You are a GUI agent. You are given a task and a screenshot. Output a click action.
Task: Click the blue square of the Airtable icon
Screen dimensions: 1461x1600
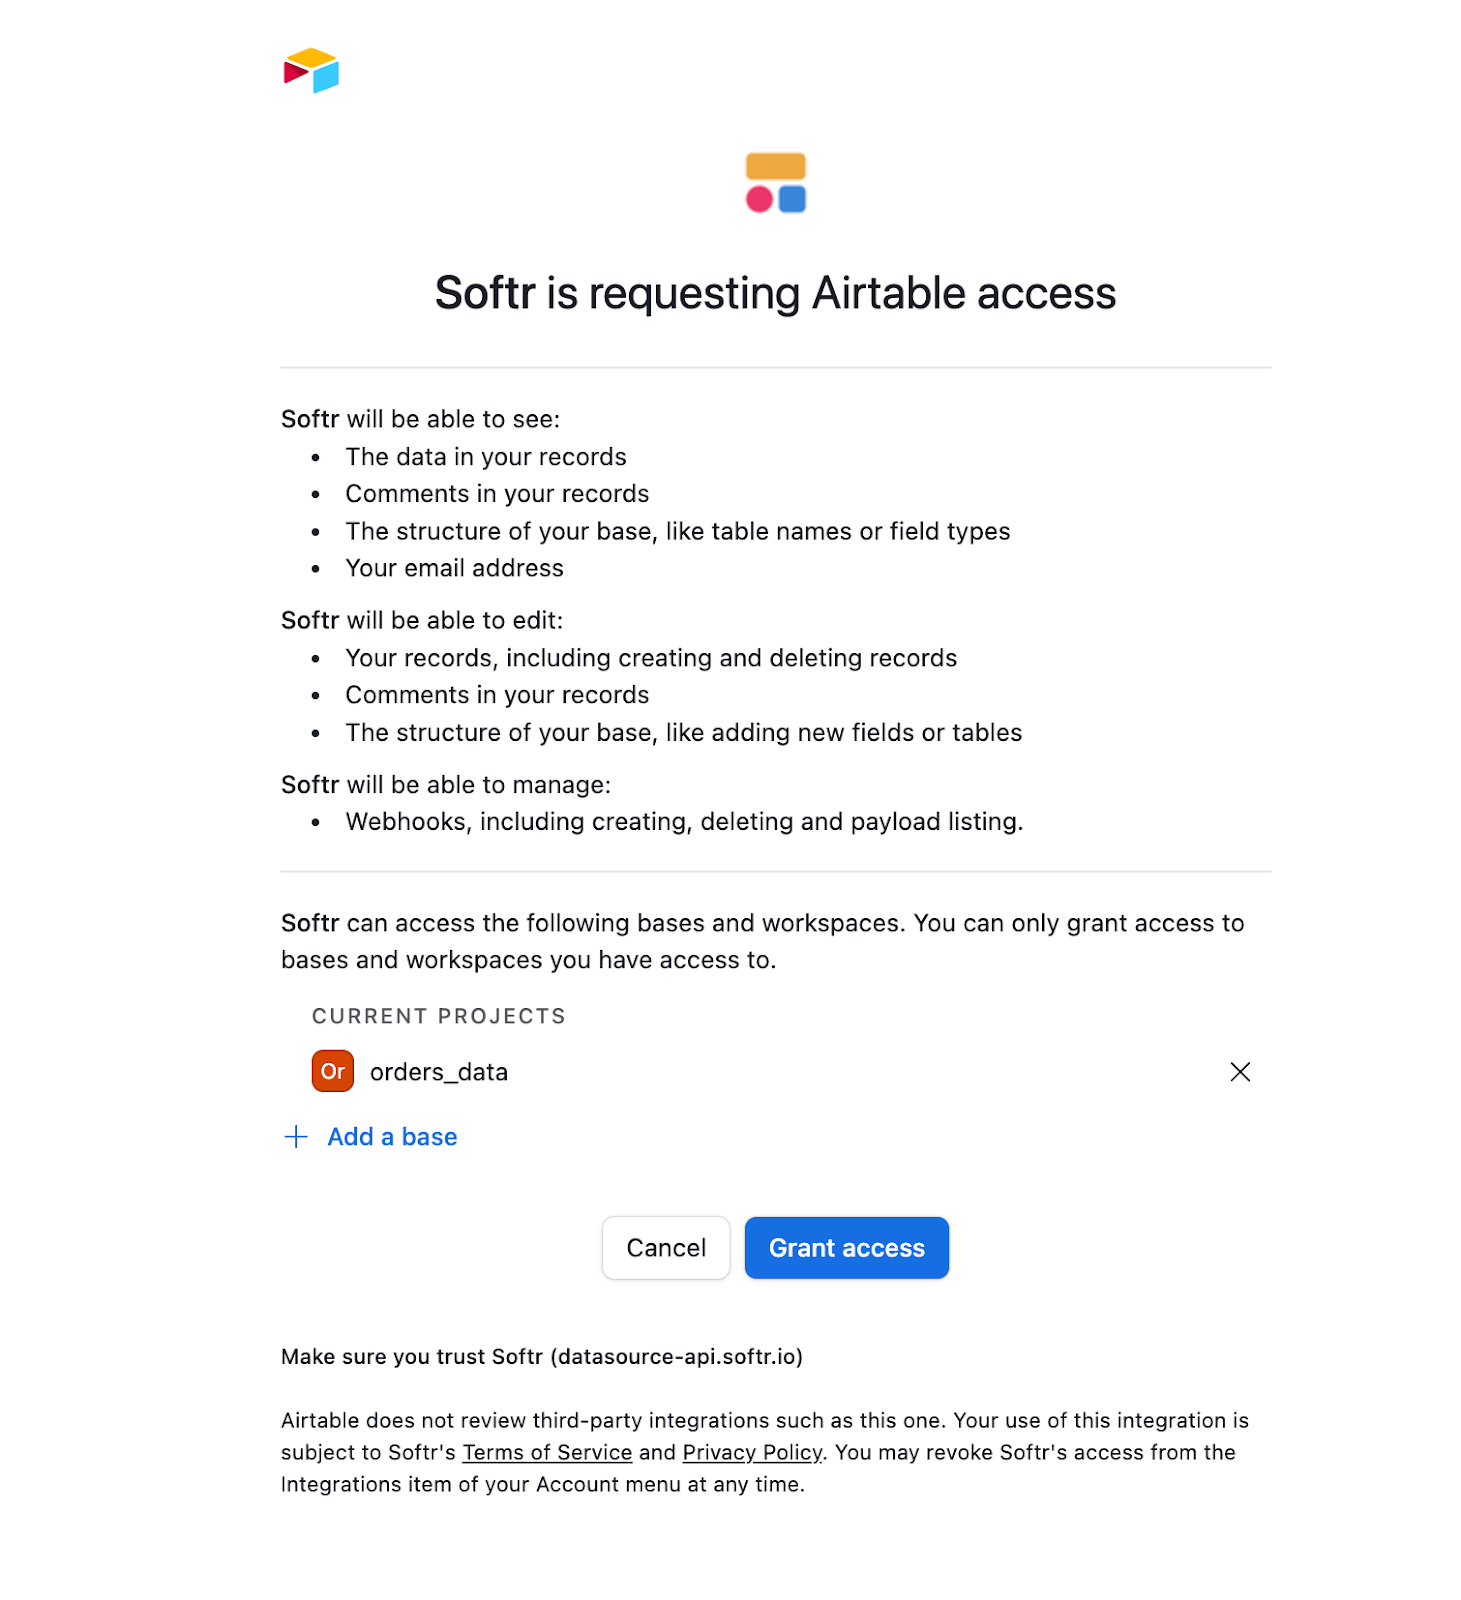tap(792, 199)
